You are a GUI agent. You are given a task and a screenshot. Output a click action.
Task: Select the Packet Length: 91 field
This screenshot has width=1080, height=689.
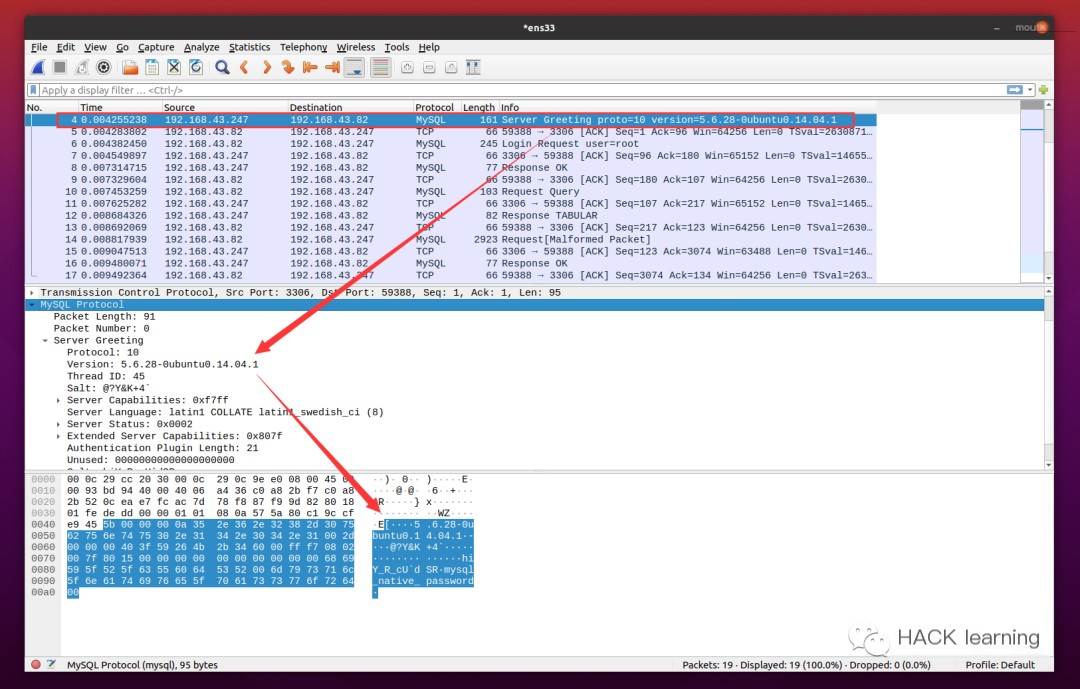tap(105, 317)
